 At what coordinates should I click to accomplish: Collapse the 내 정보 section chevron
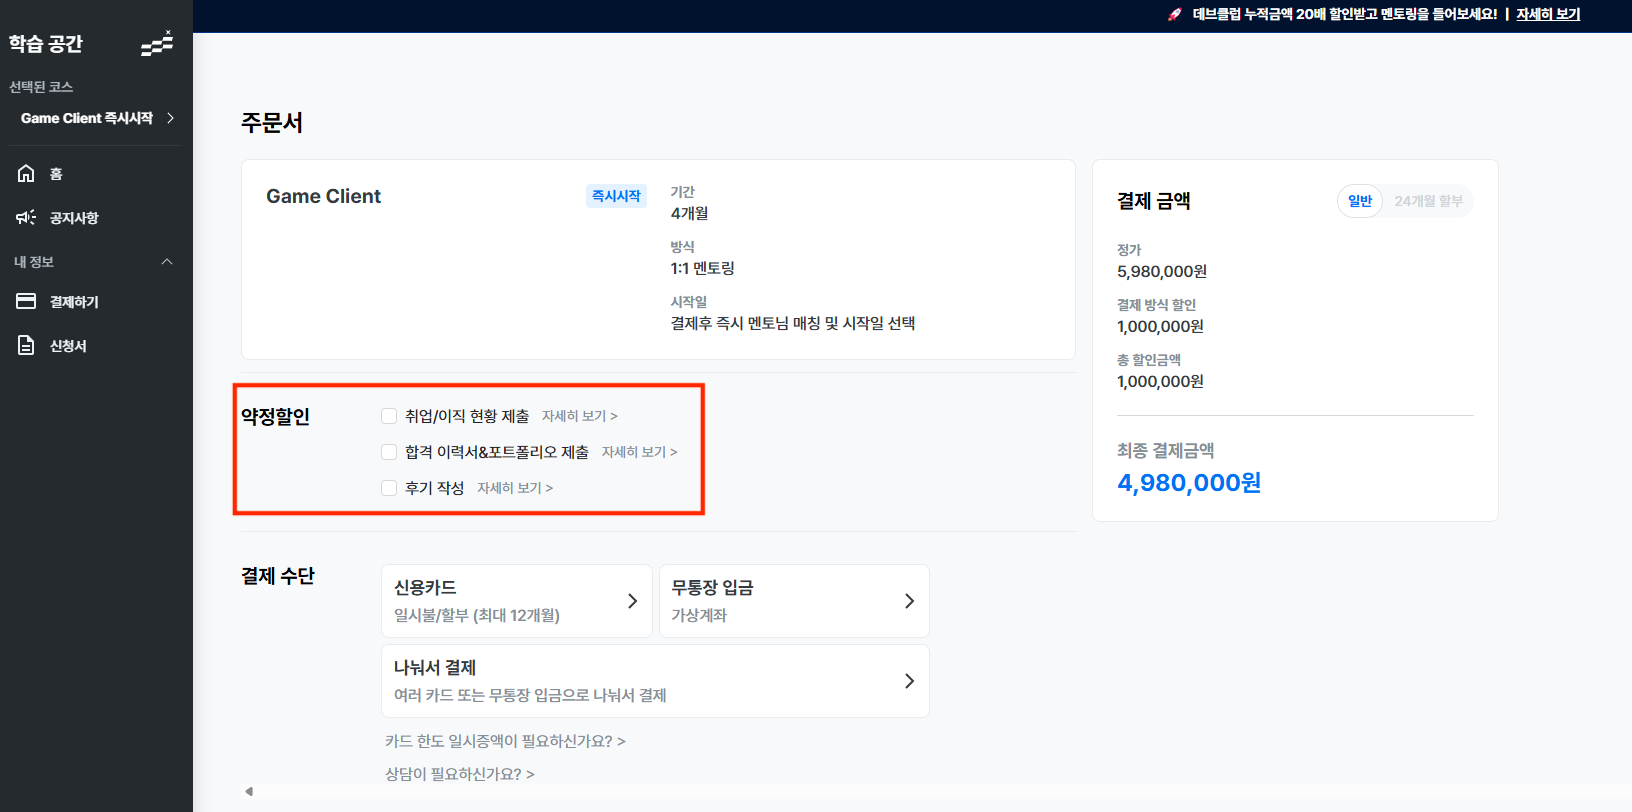(167, 262)
